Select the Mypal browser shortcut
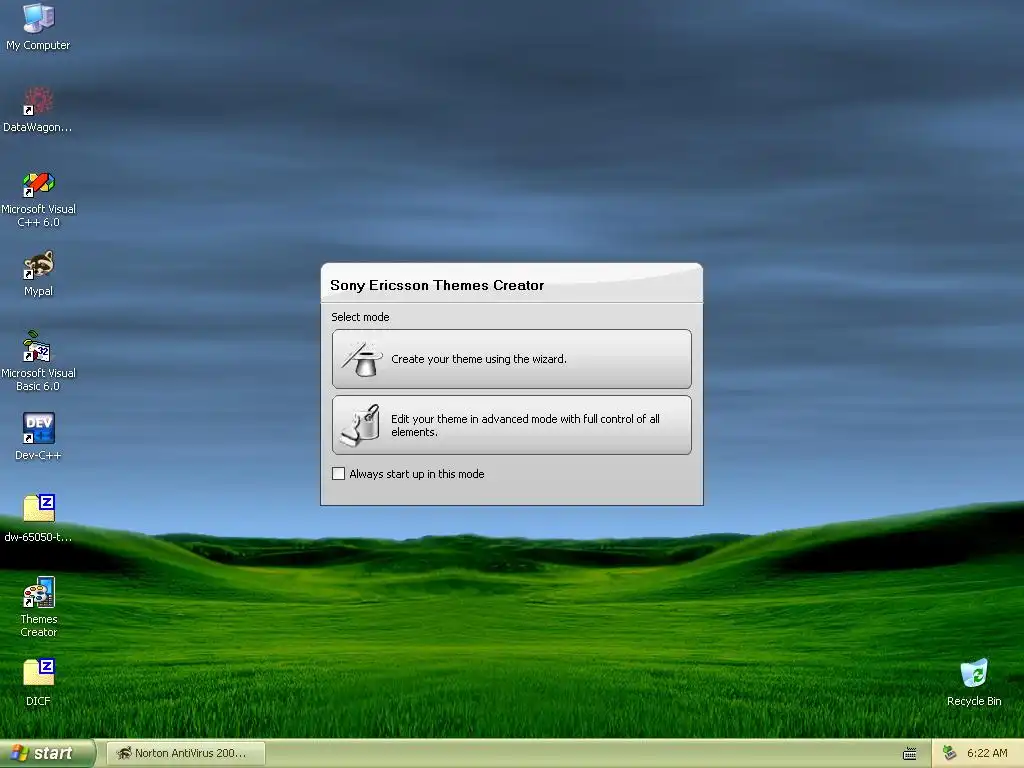Image resolution: width=1024 pixels, height=768 pixels. (38, 274)
